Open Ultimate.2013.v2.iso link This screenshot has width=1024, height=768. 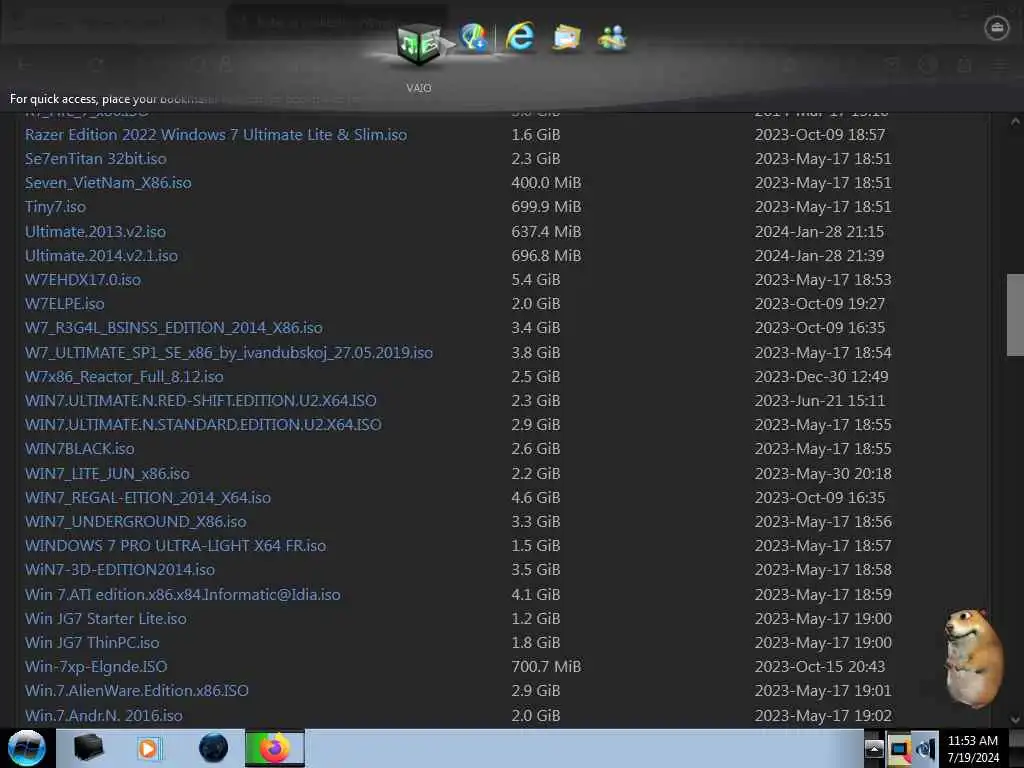pos(95,232)
